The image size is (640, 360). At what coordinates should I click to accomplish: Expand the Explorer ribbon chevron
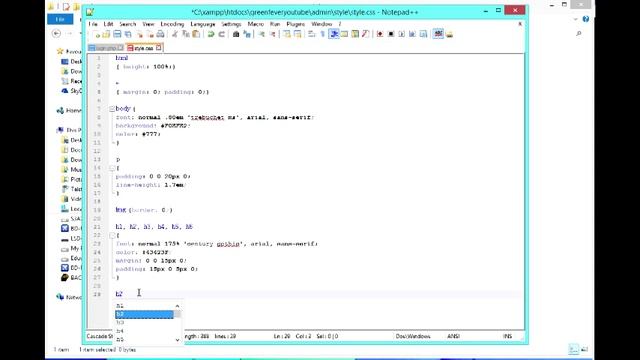click(576, 19)
